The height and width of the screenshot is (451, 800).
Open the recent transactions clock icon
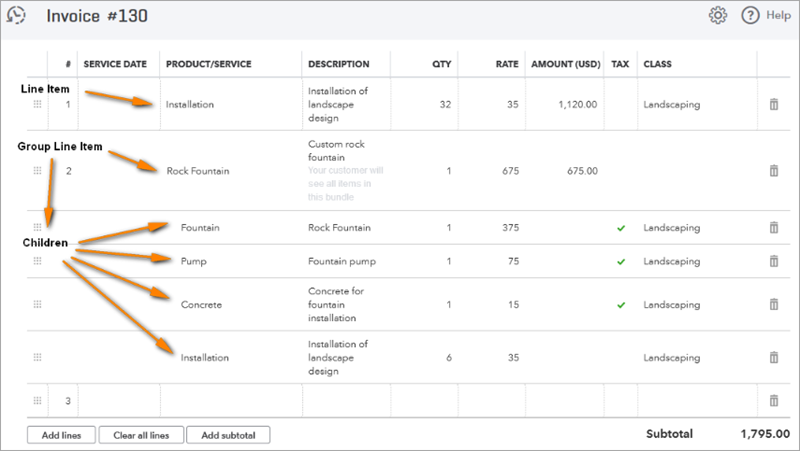[x=16, y=15]
